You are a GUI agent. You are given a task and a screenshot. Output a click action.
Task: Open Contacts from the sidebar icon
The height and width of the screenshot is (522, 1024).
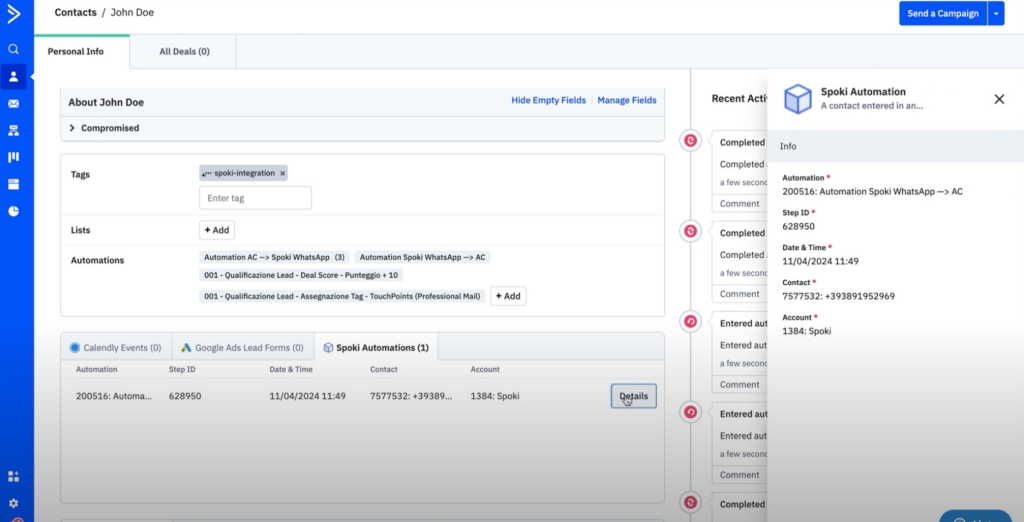click(14, 76)
